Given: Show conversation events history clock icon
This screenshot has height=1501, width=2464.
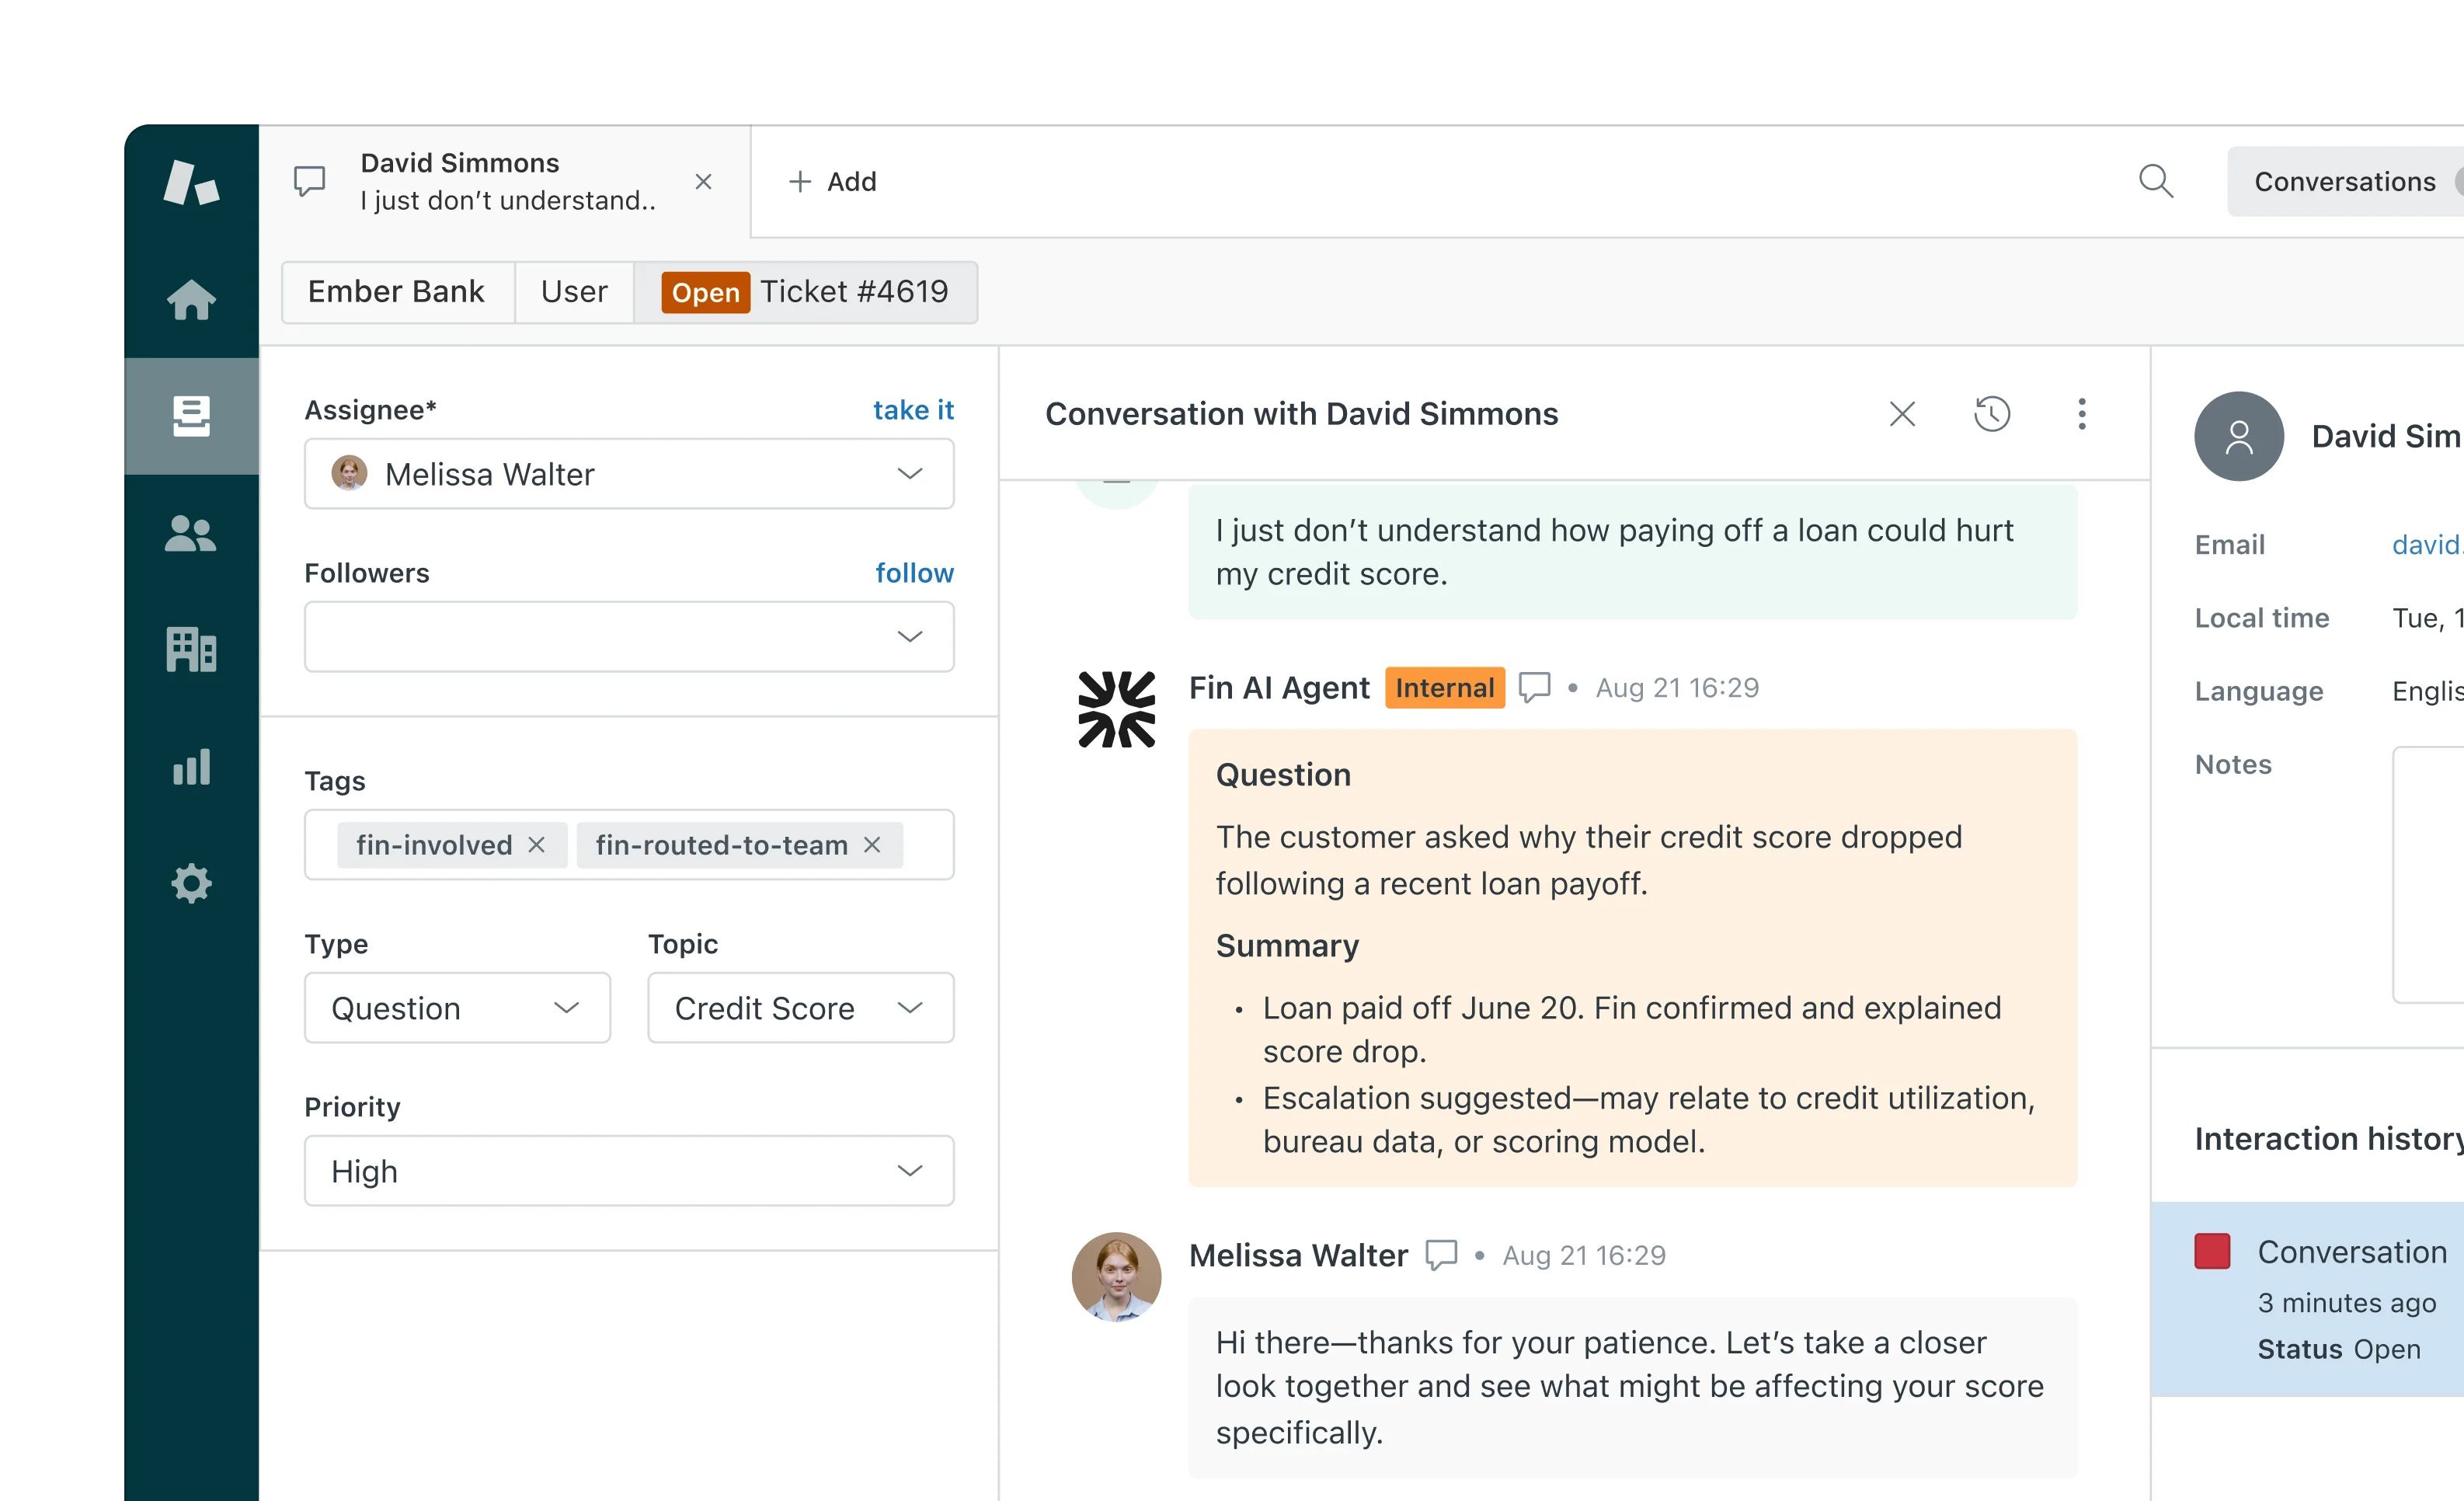Looking at the screenshot, I should coord(1991,414).
